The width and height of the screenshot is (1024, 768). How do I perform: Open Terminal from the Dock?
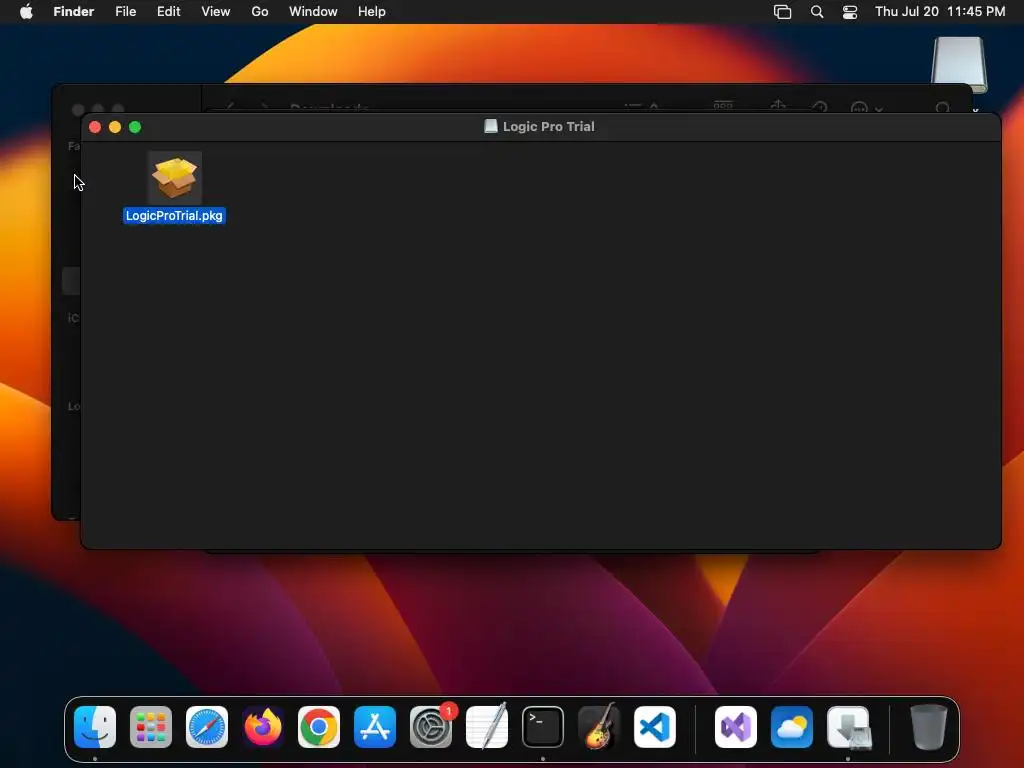pyautogui.click(x=543, y=727)
